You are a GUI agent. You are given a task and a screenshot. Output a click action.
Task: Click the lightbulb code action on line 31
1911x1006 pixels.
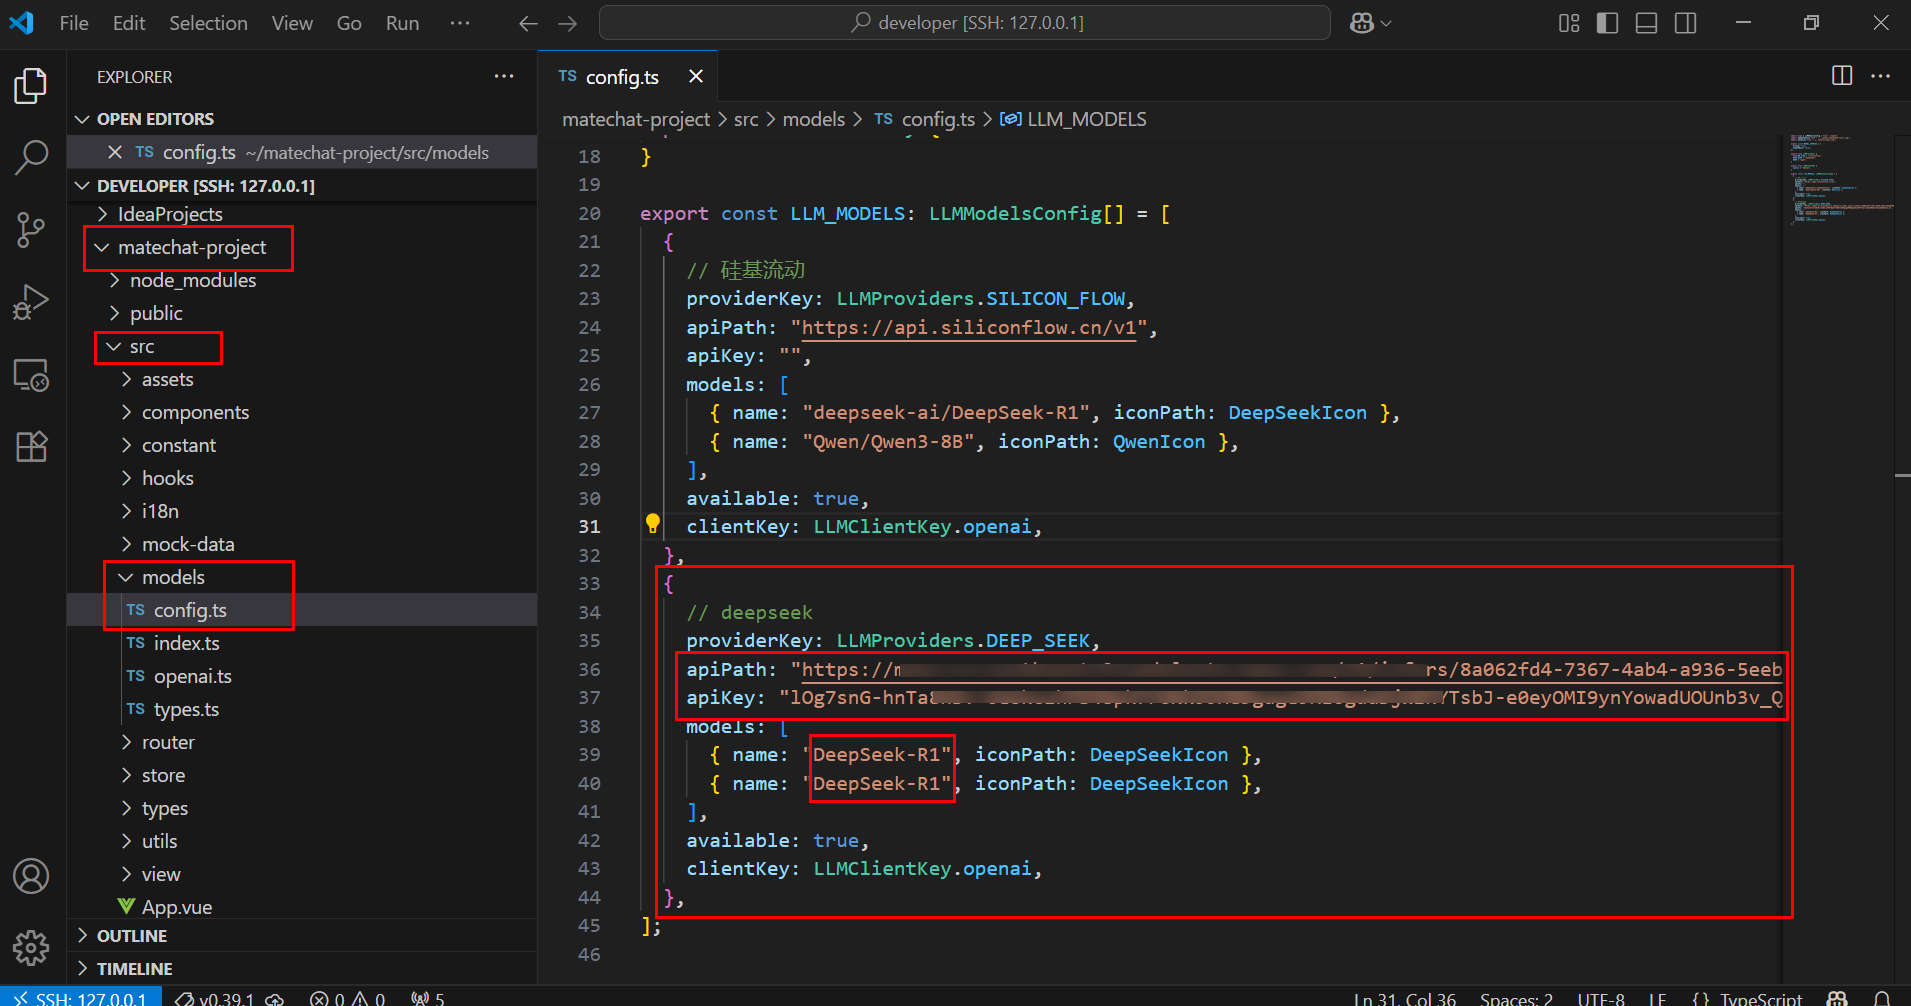[653, 523]
